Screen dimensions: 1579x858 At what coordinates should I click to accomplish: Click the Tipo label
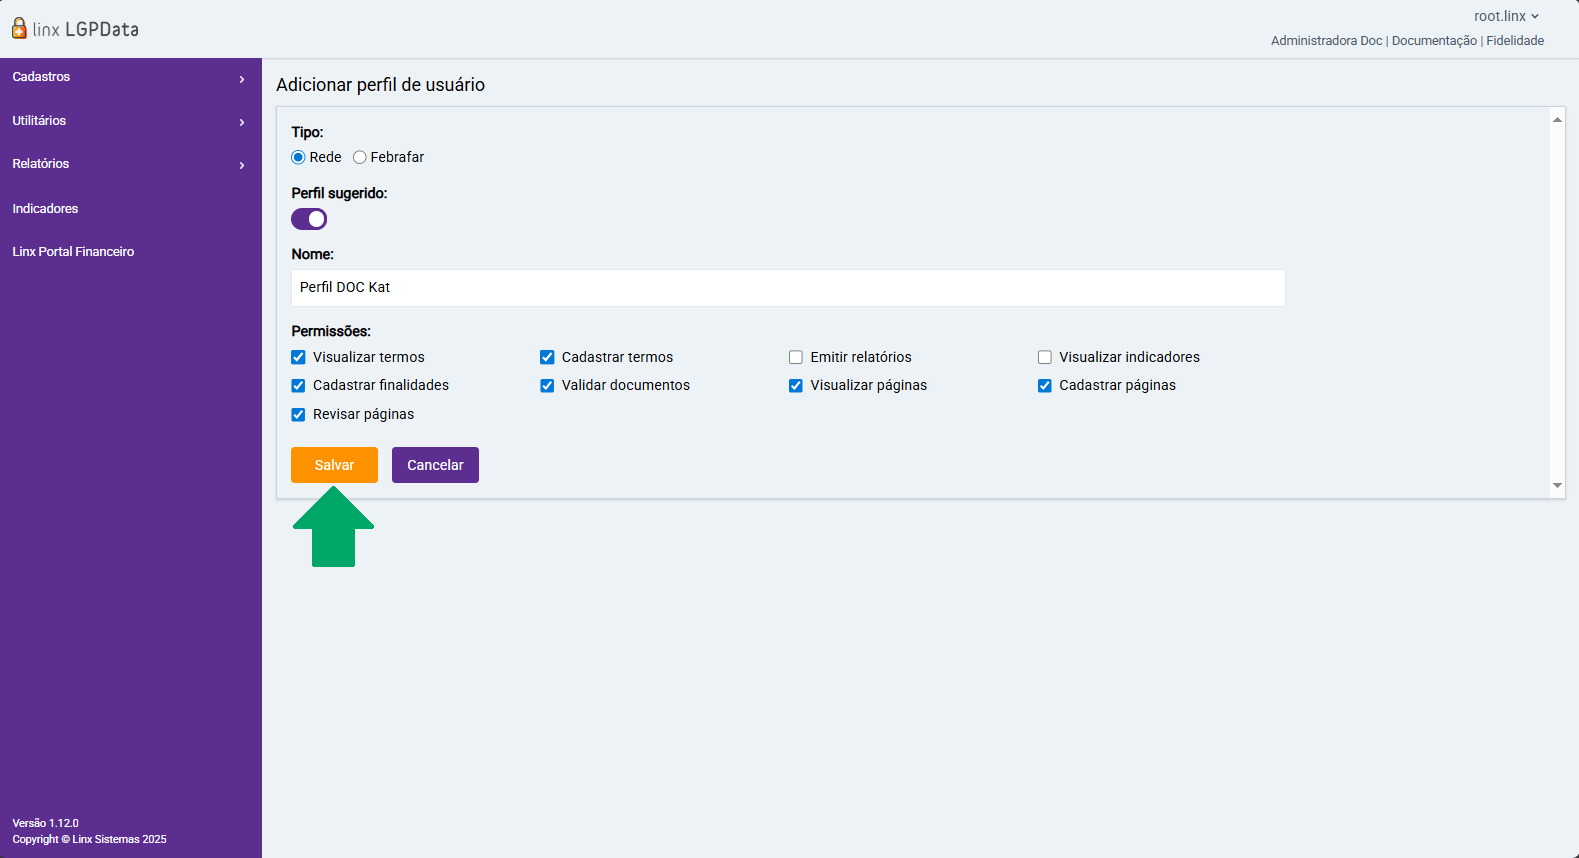click(307, 132)
